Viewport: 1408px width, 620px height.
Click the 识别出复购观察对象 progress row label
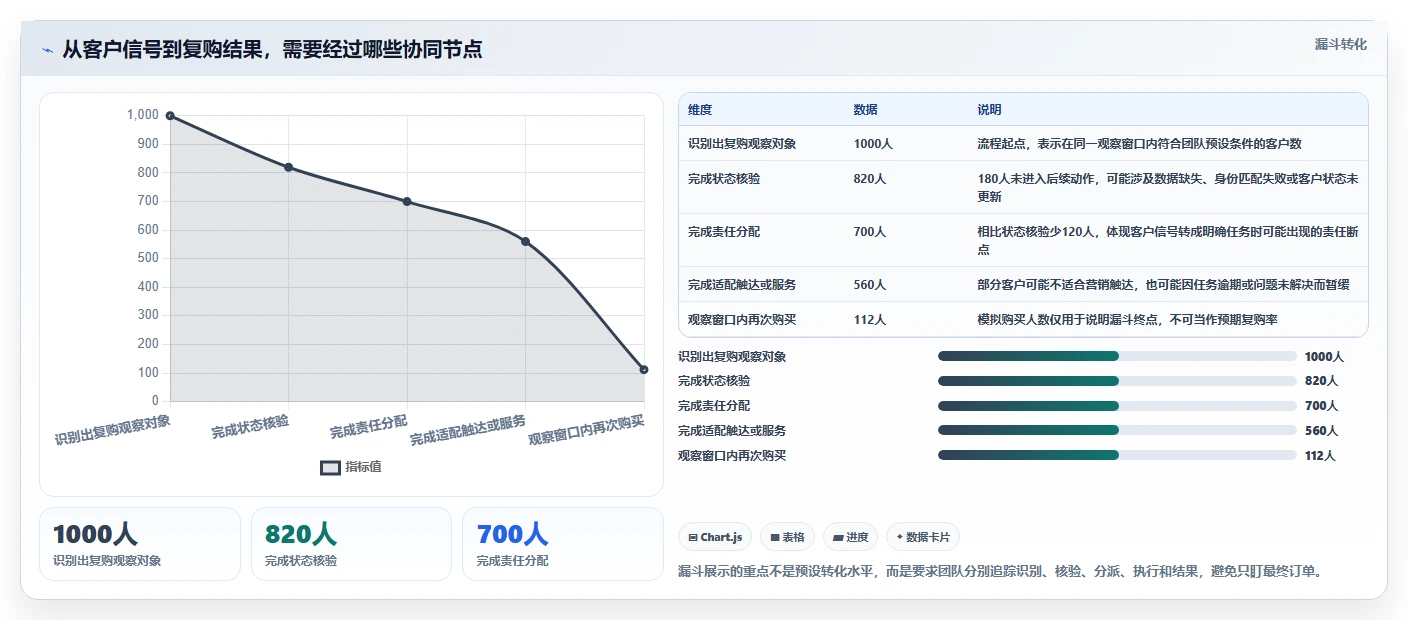point(732,357)
